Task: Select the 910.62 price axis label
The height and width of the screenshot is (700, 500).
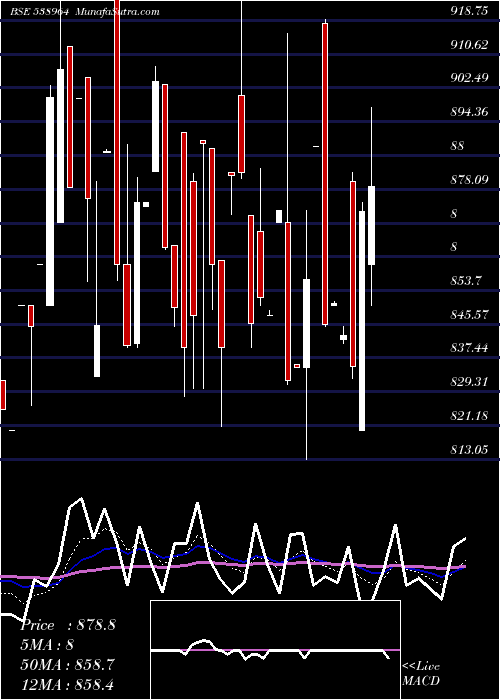Action: (x=469, y=44)
